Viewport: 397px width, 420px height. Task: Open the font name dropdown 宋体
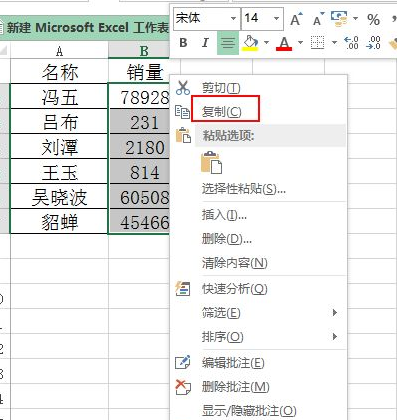pyautogui.click(x=233, y=18)
